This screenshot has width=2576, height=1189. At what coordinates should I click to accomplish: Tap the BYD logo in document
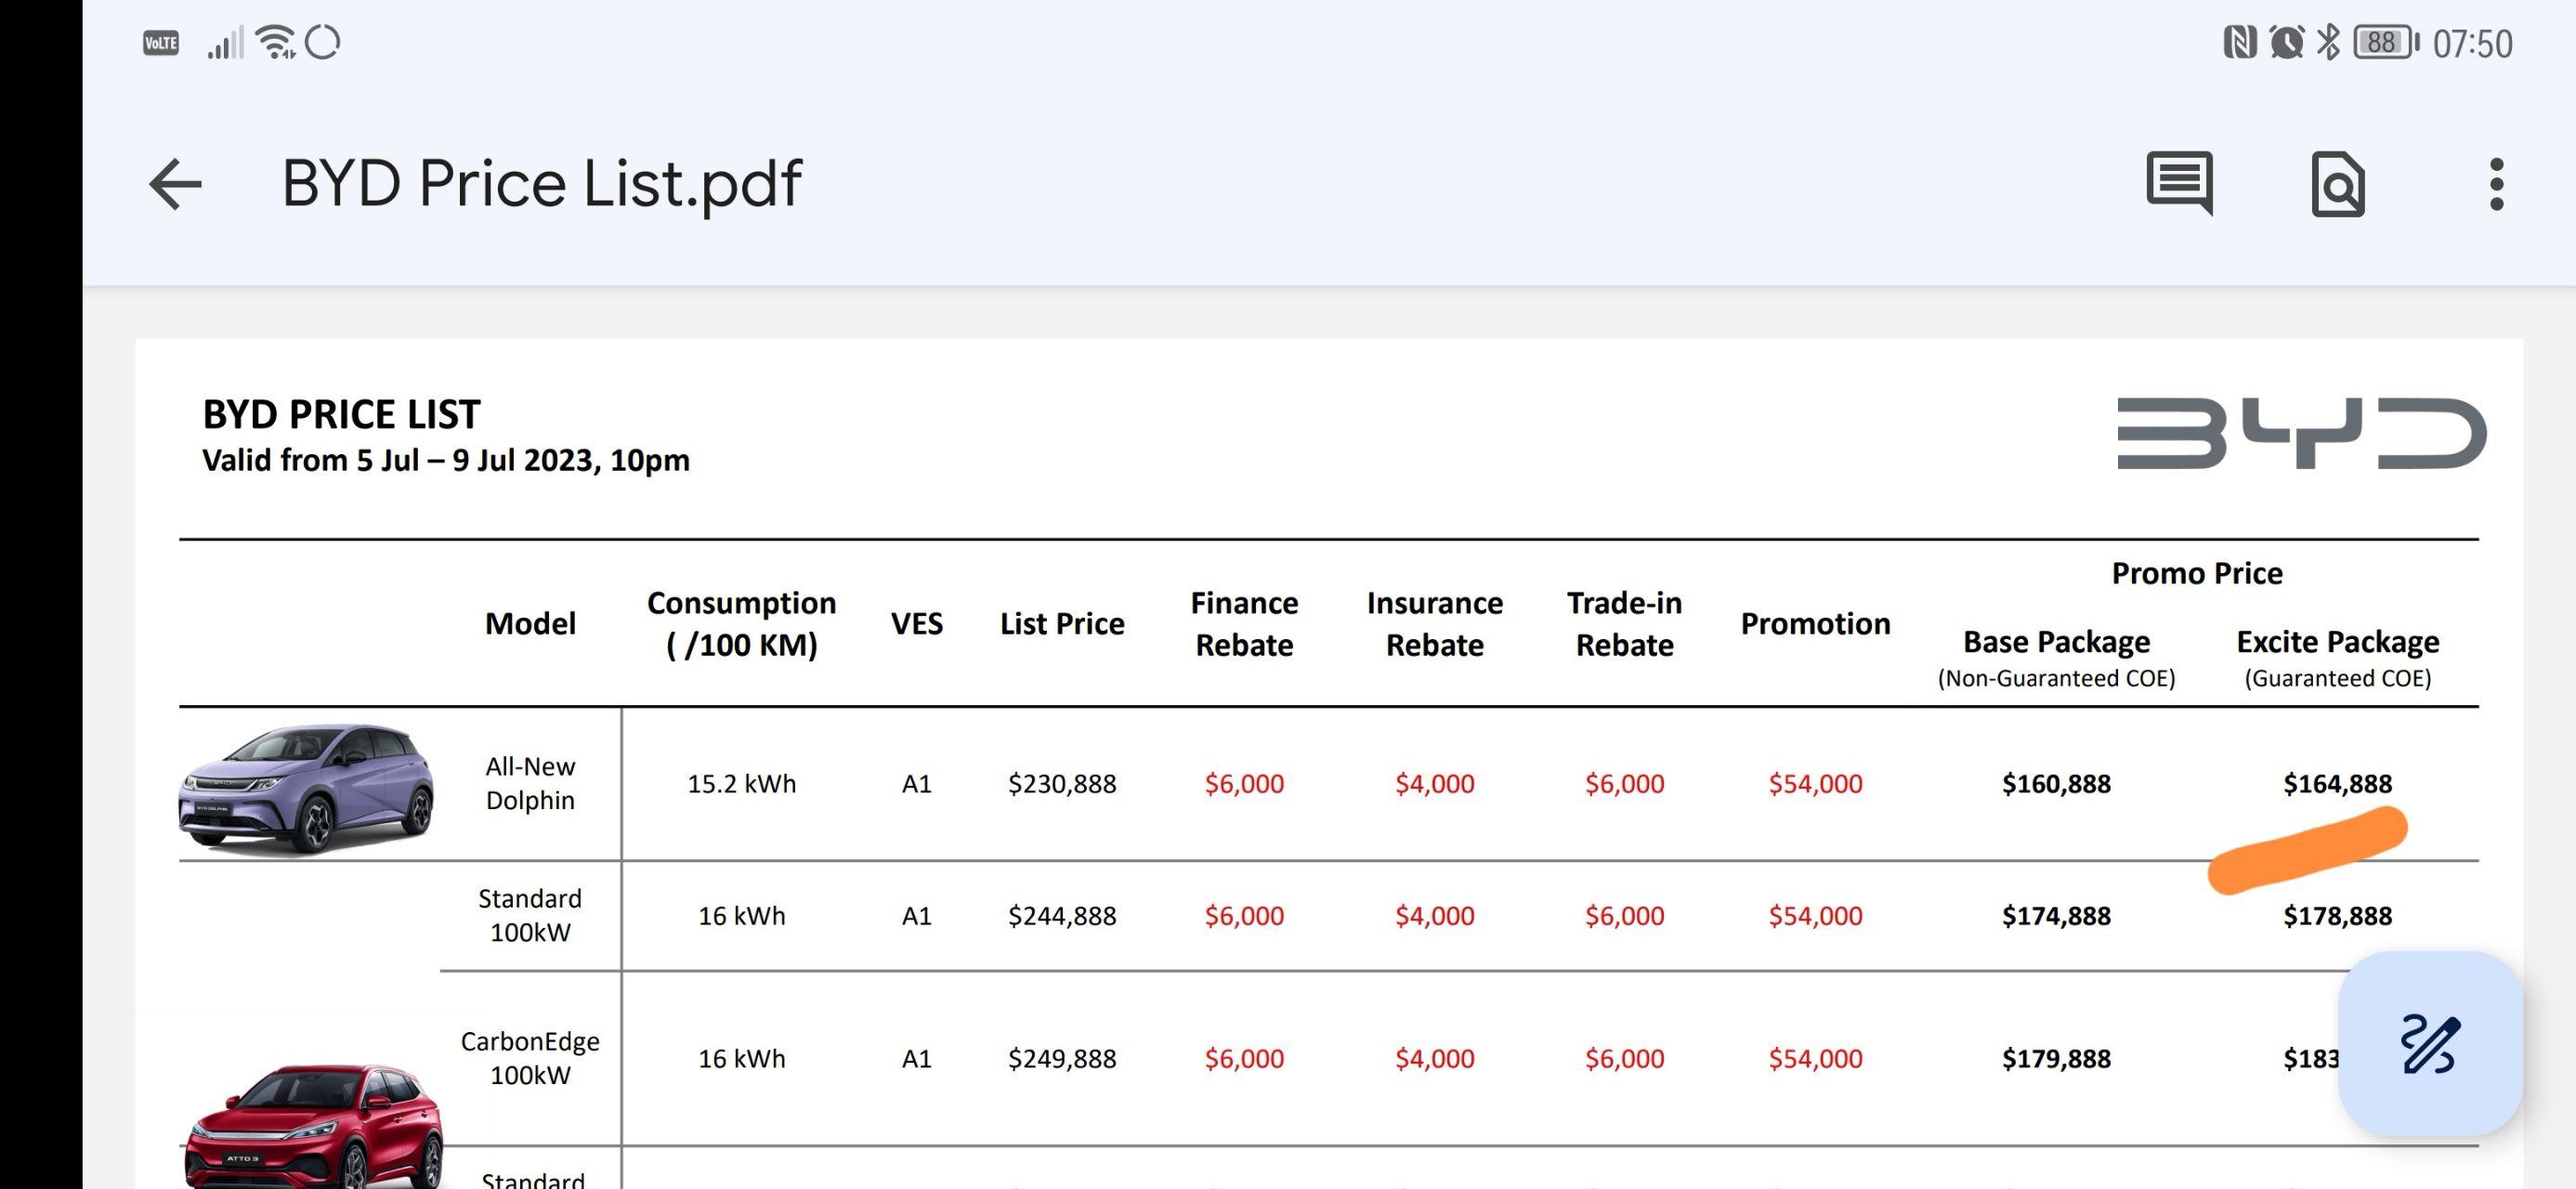point(2301,433)
